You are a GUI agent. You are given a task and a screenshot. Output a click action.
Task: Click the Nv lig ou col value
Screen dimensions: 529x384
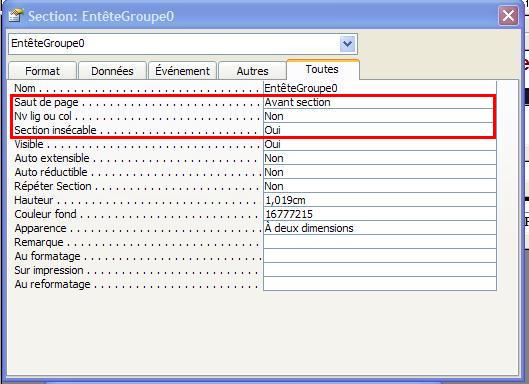(x=380, y=116)
